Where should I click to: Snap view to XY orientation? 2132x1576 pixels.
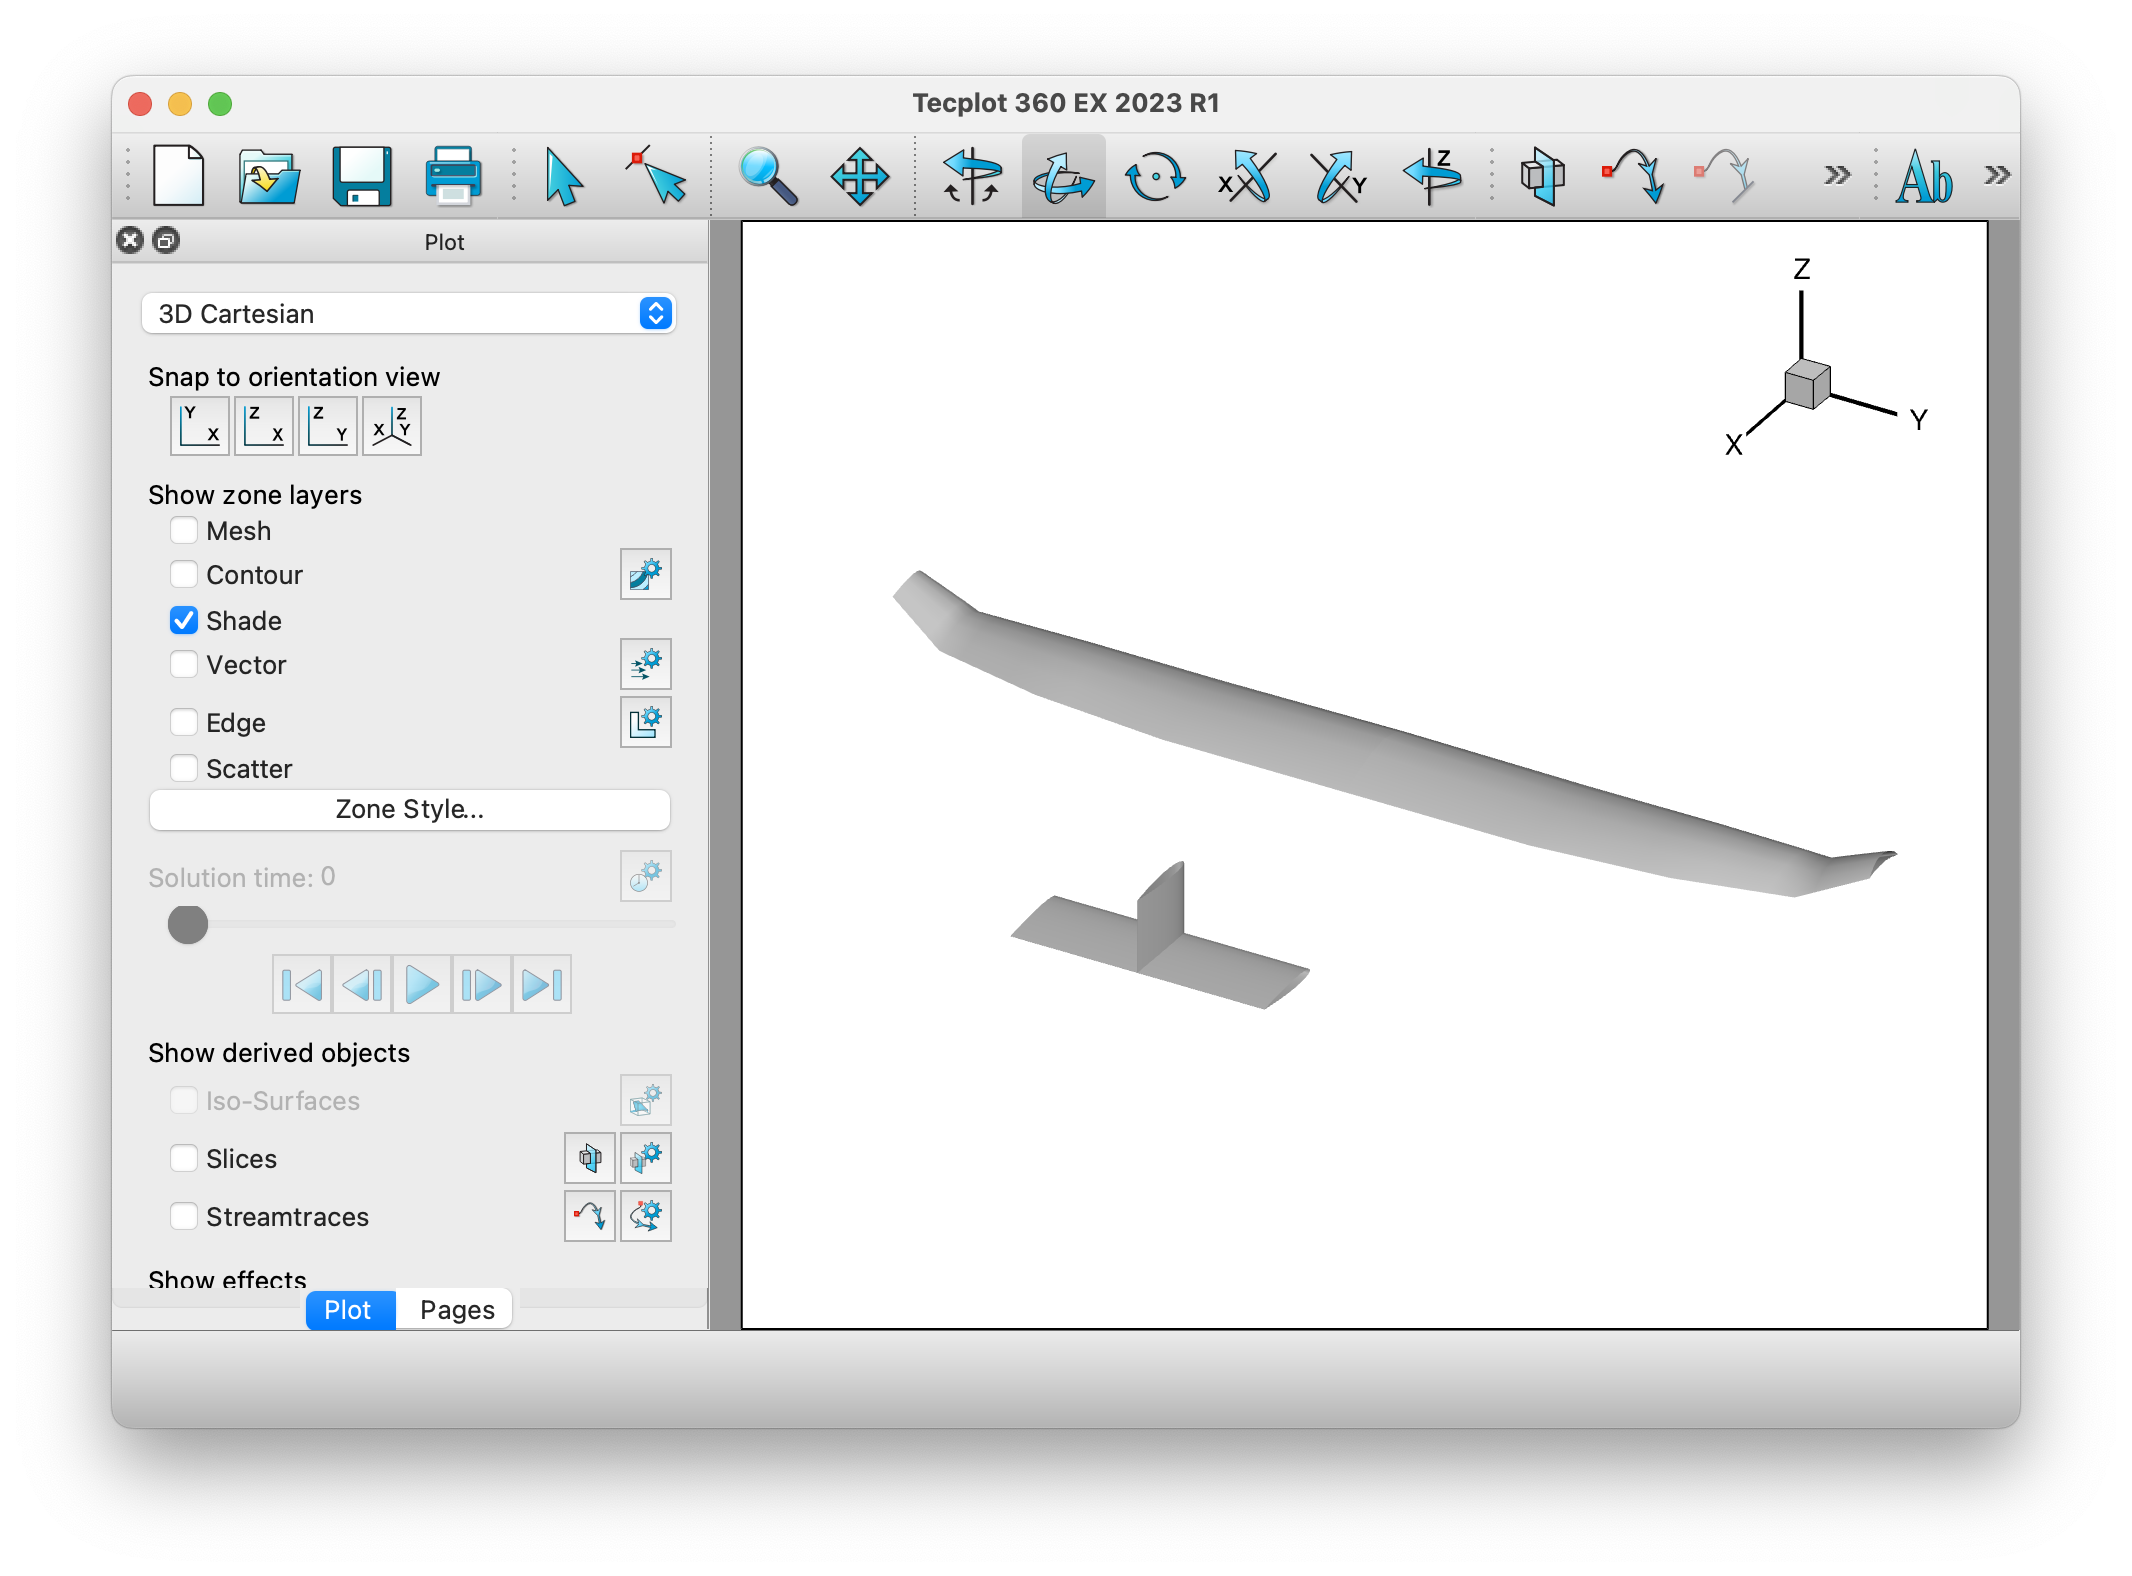200,426
